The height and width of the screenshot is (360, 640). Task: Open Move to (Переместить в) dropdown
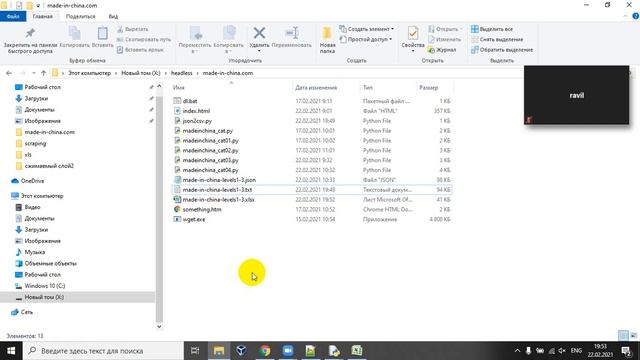195,40
